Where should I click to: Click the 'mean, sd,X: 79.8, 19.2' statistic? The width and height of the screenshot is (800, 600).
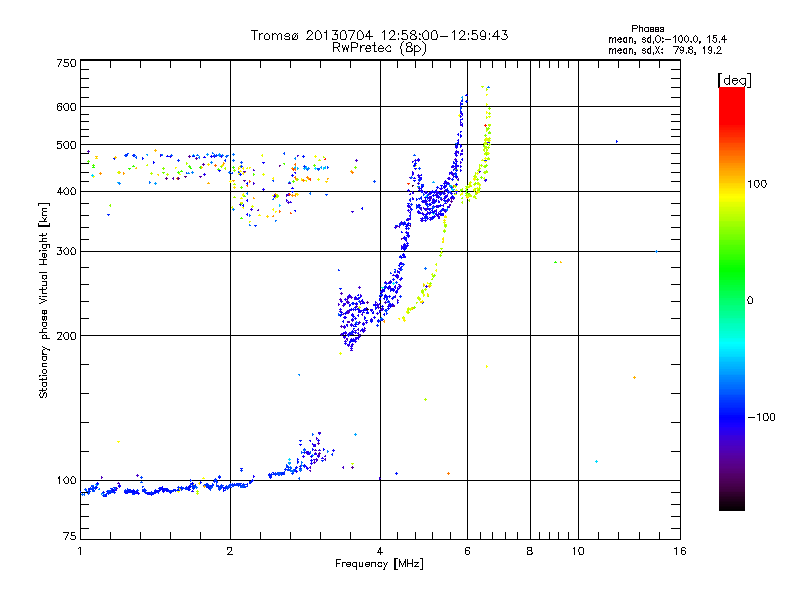(x=665, y=50)
